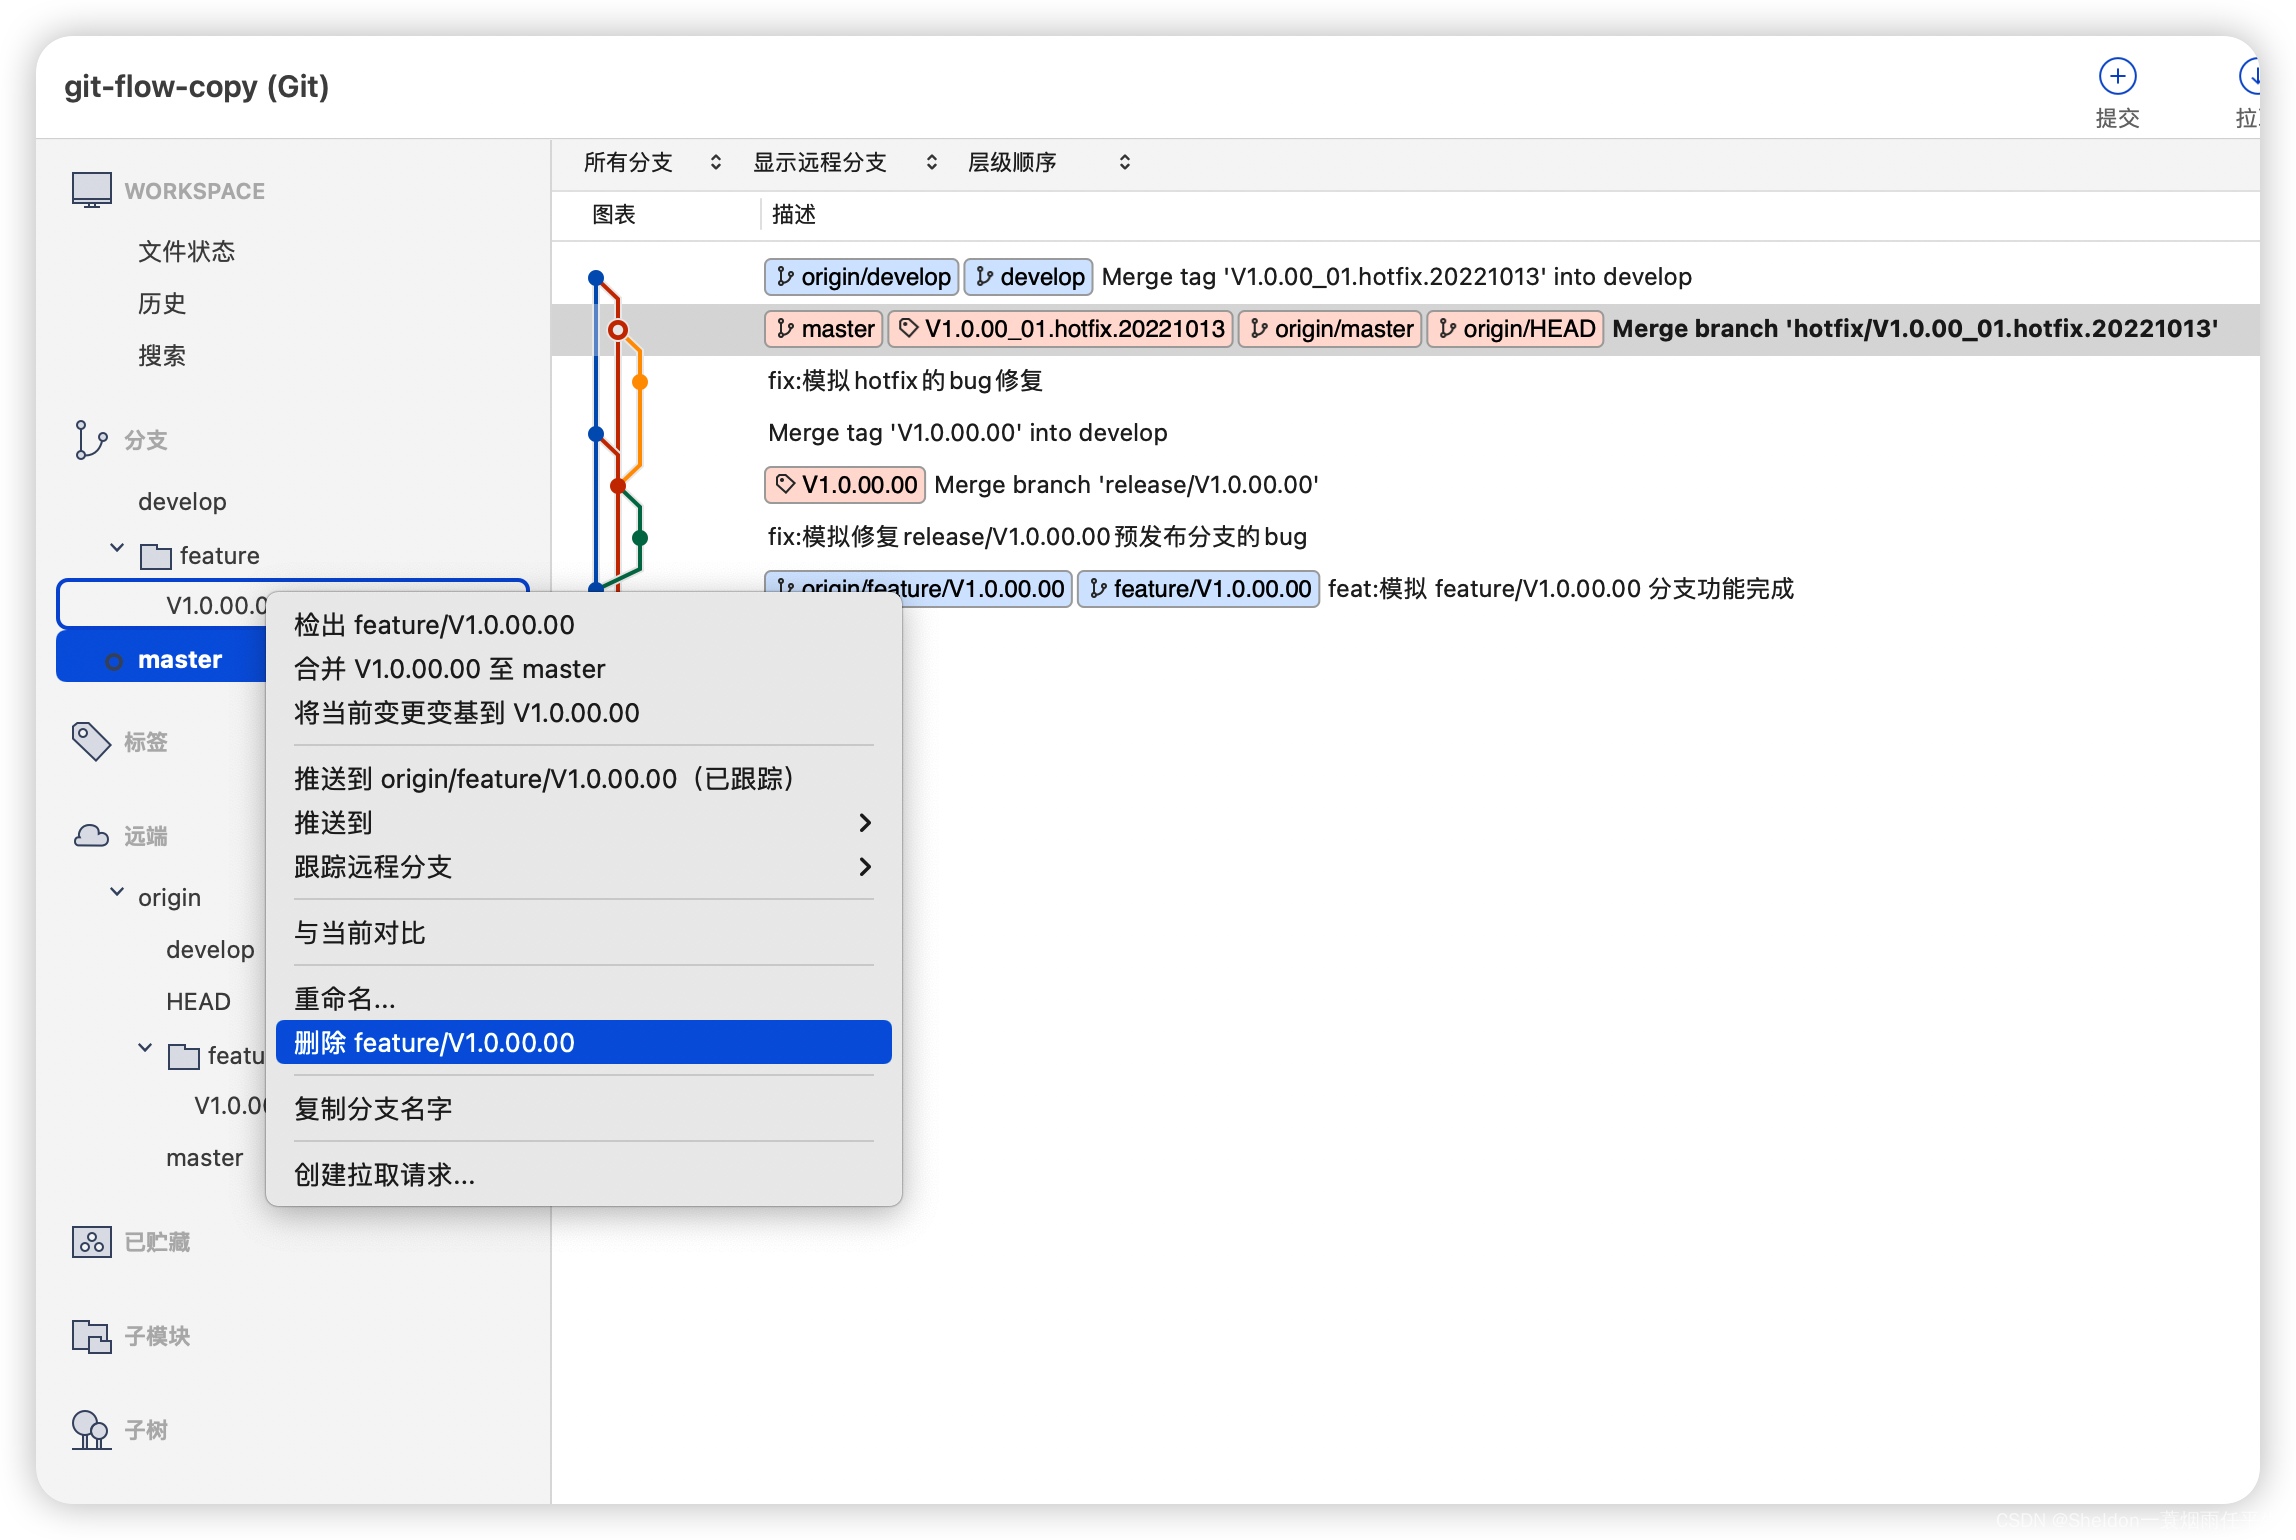This screenshot has width=2296, height=1540.
Task: Open the 层级顺序 ordering dropdown
Action: click(x=1048, y=162)
